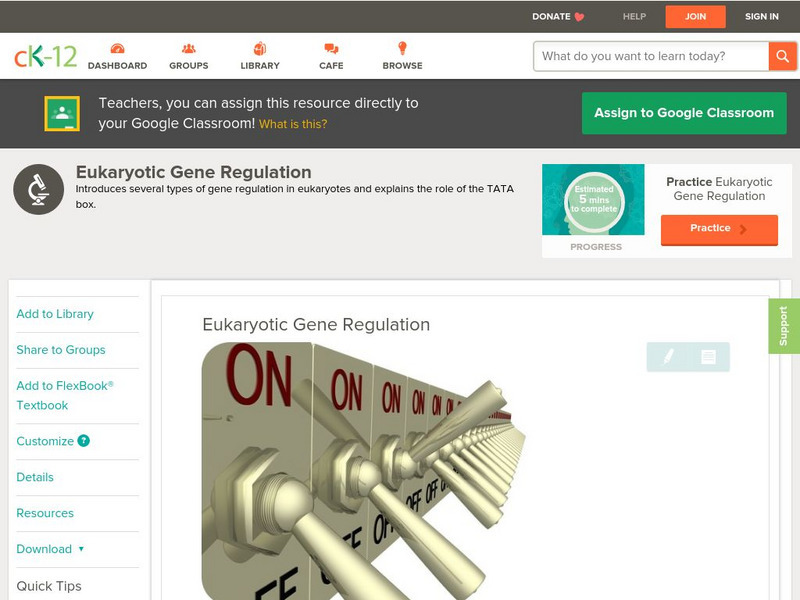This screenshot has height=600, width=800.
Task: Click the Google Classroom logo icon
Action: tap(62, 113)
